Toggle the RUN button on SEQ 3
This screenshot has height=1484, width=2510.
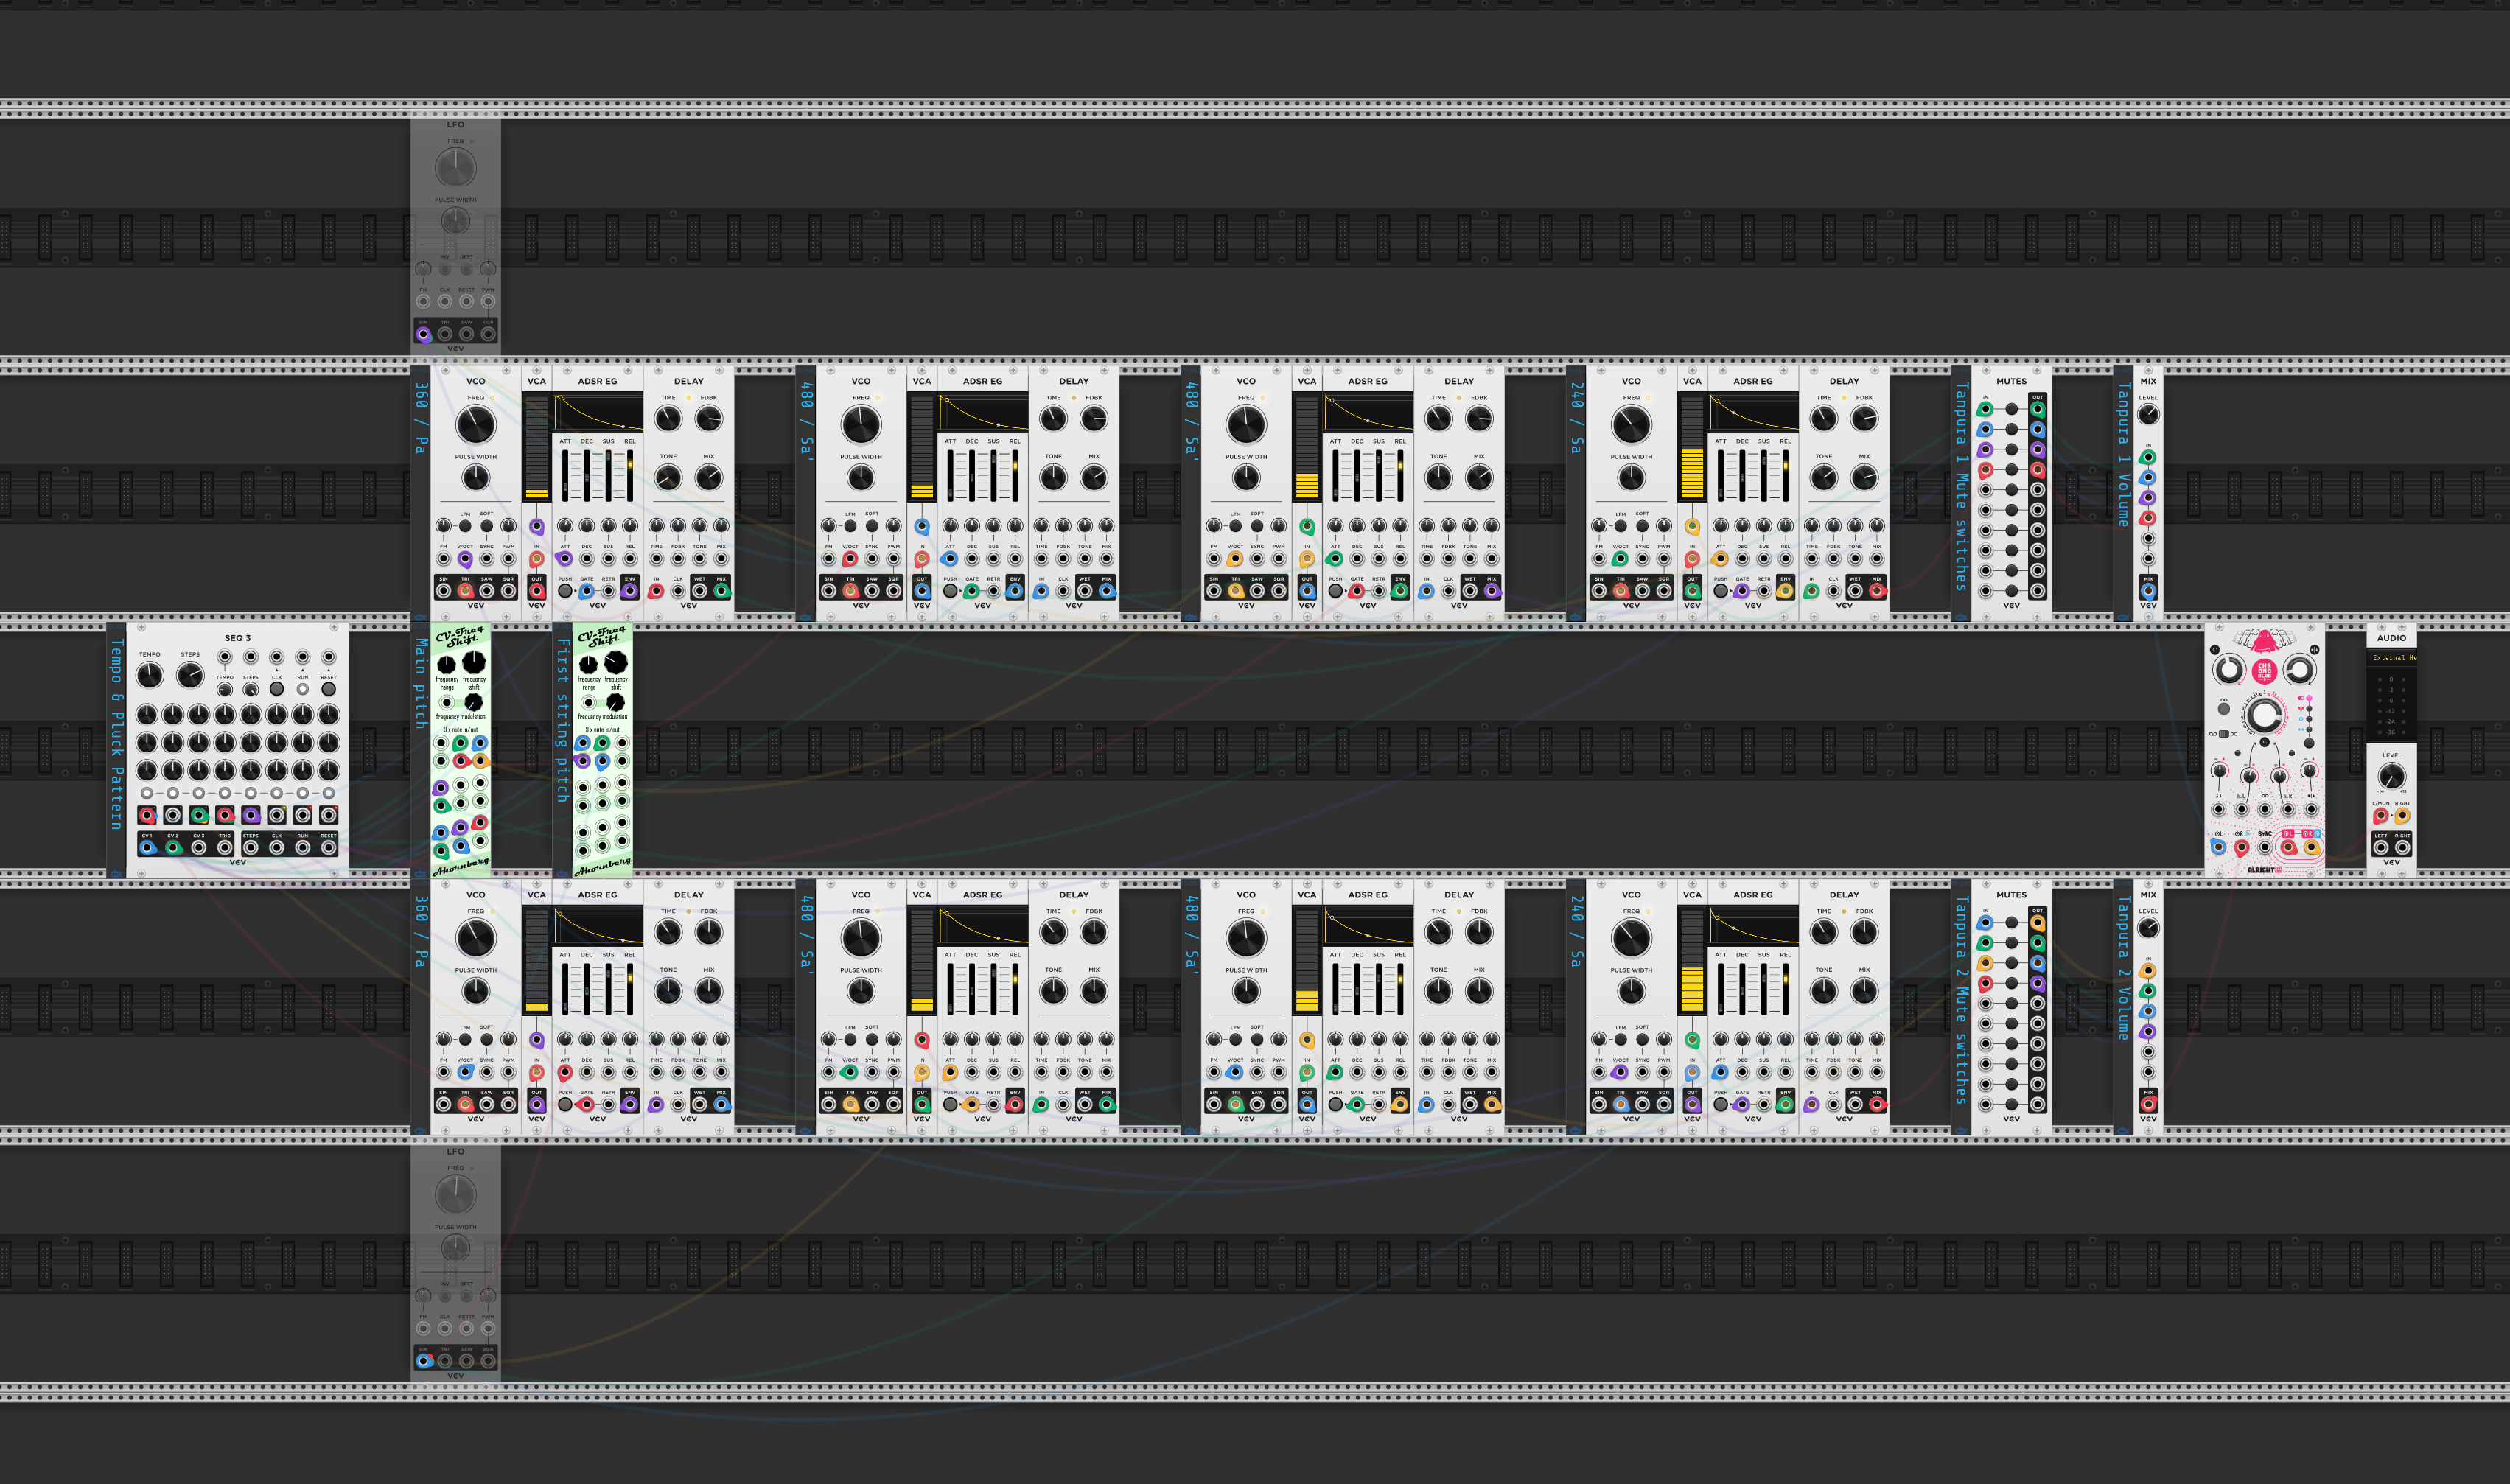coord(302,689)
